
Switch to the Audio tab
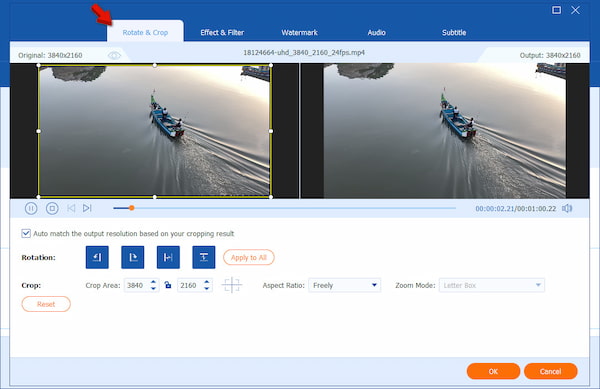pos(377,33)
